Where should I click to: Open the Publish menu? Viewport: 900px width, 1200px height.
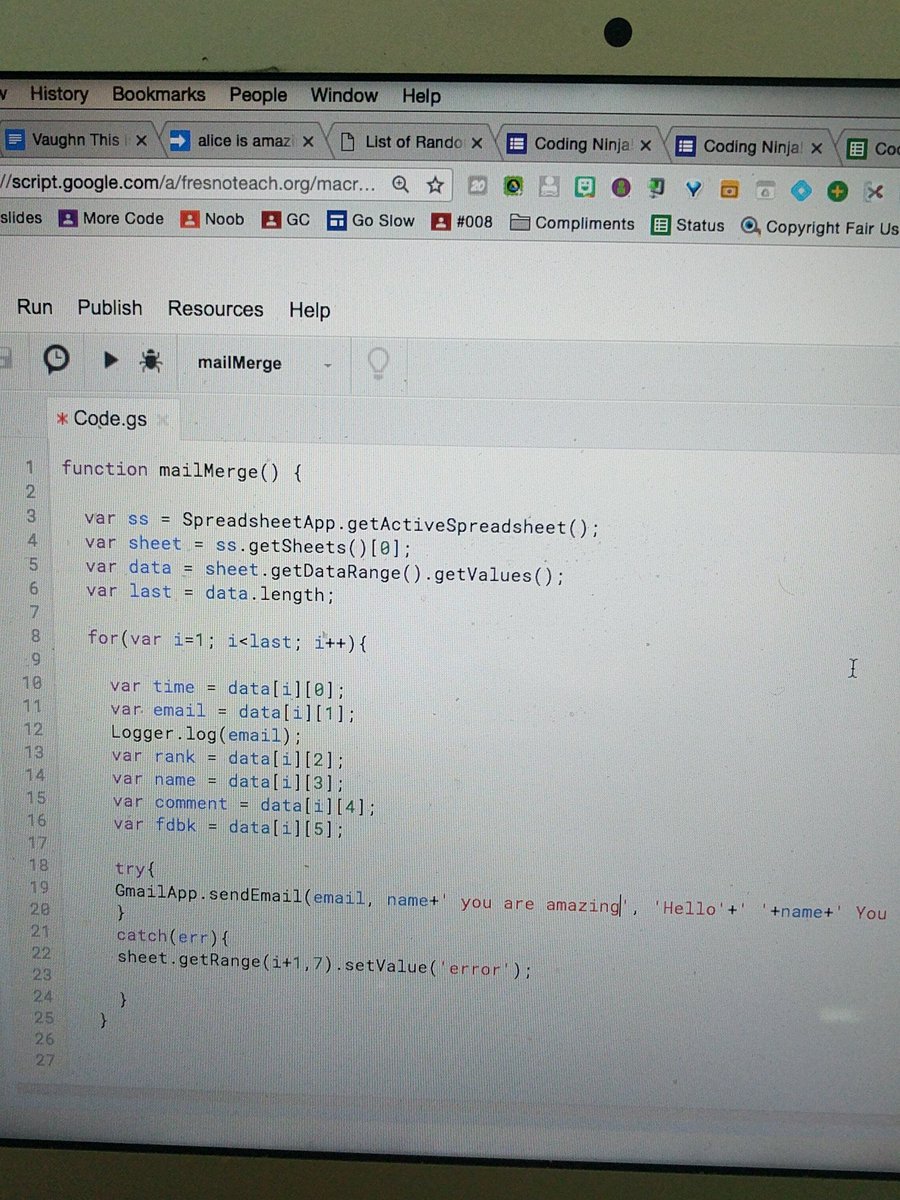tap(109, 308)
